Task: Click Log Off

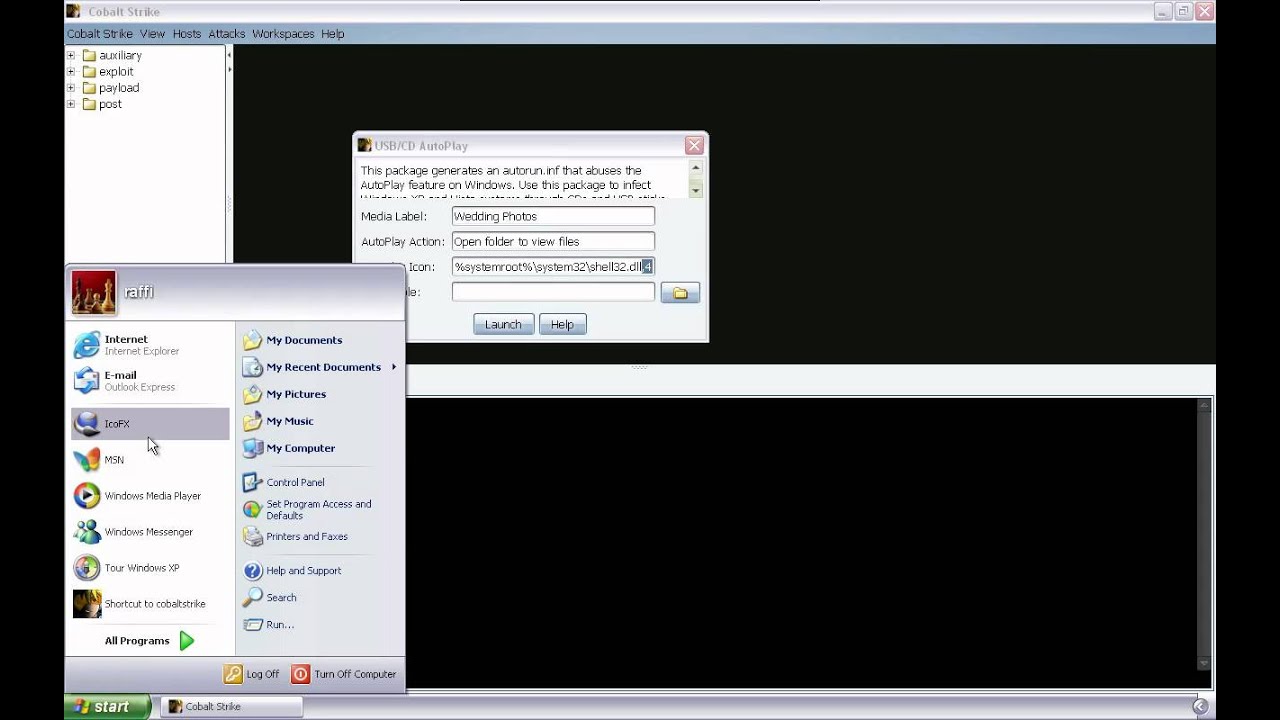Action: pos(252,674)
